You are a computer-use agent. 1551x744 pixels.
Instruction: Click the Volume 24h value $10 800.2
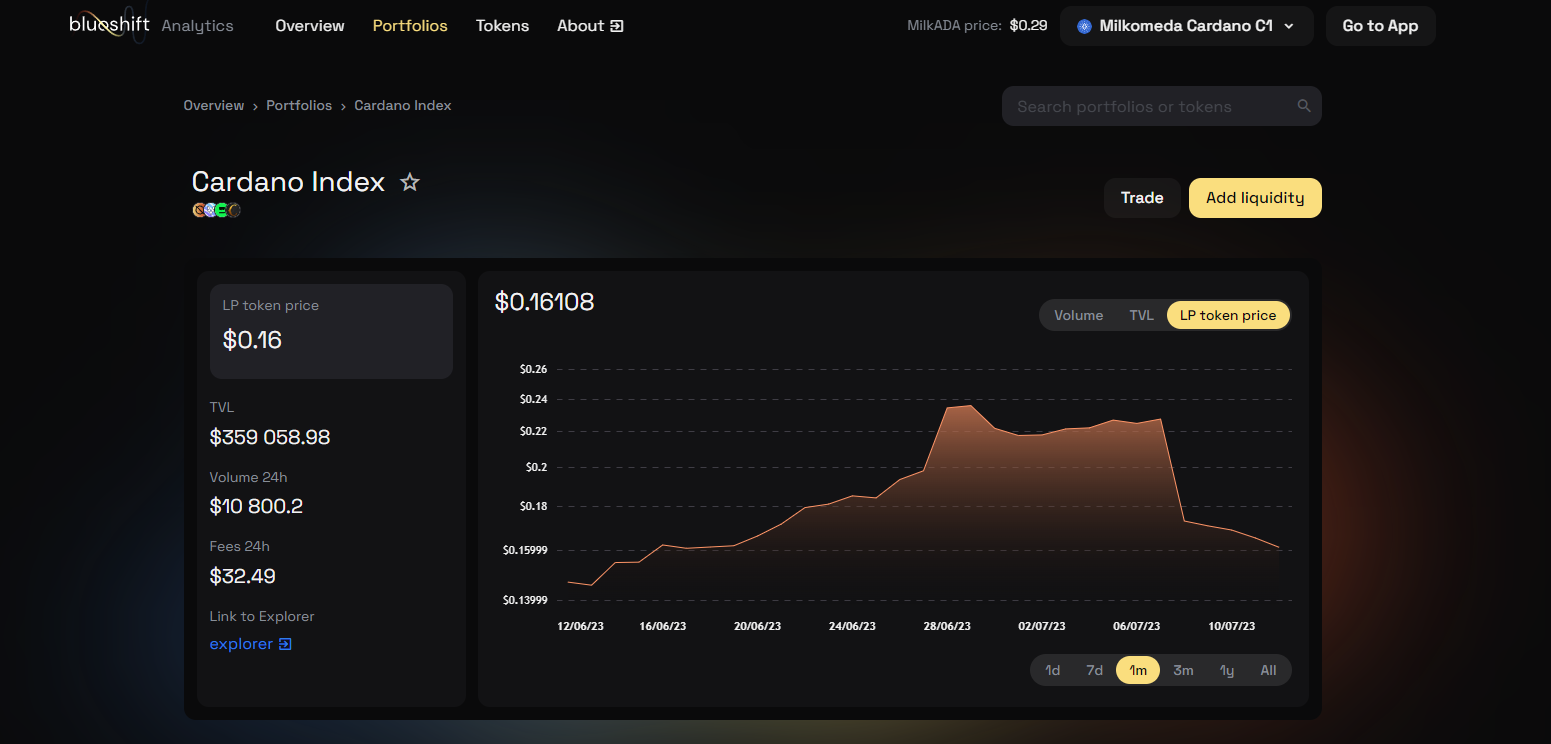tap(256, 506)
